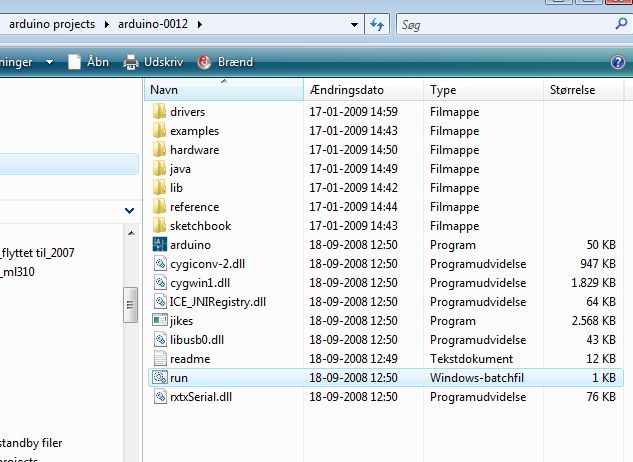Viewport: 633px width, 462px height.
Task: Sort by the Ændringsdato column header
Action: [x=363, y=90]
